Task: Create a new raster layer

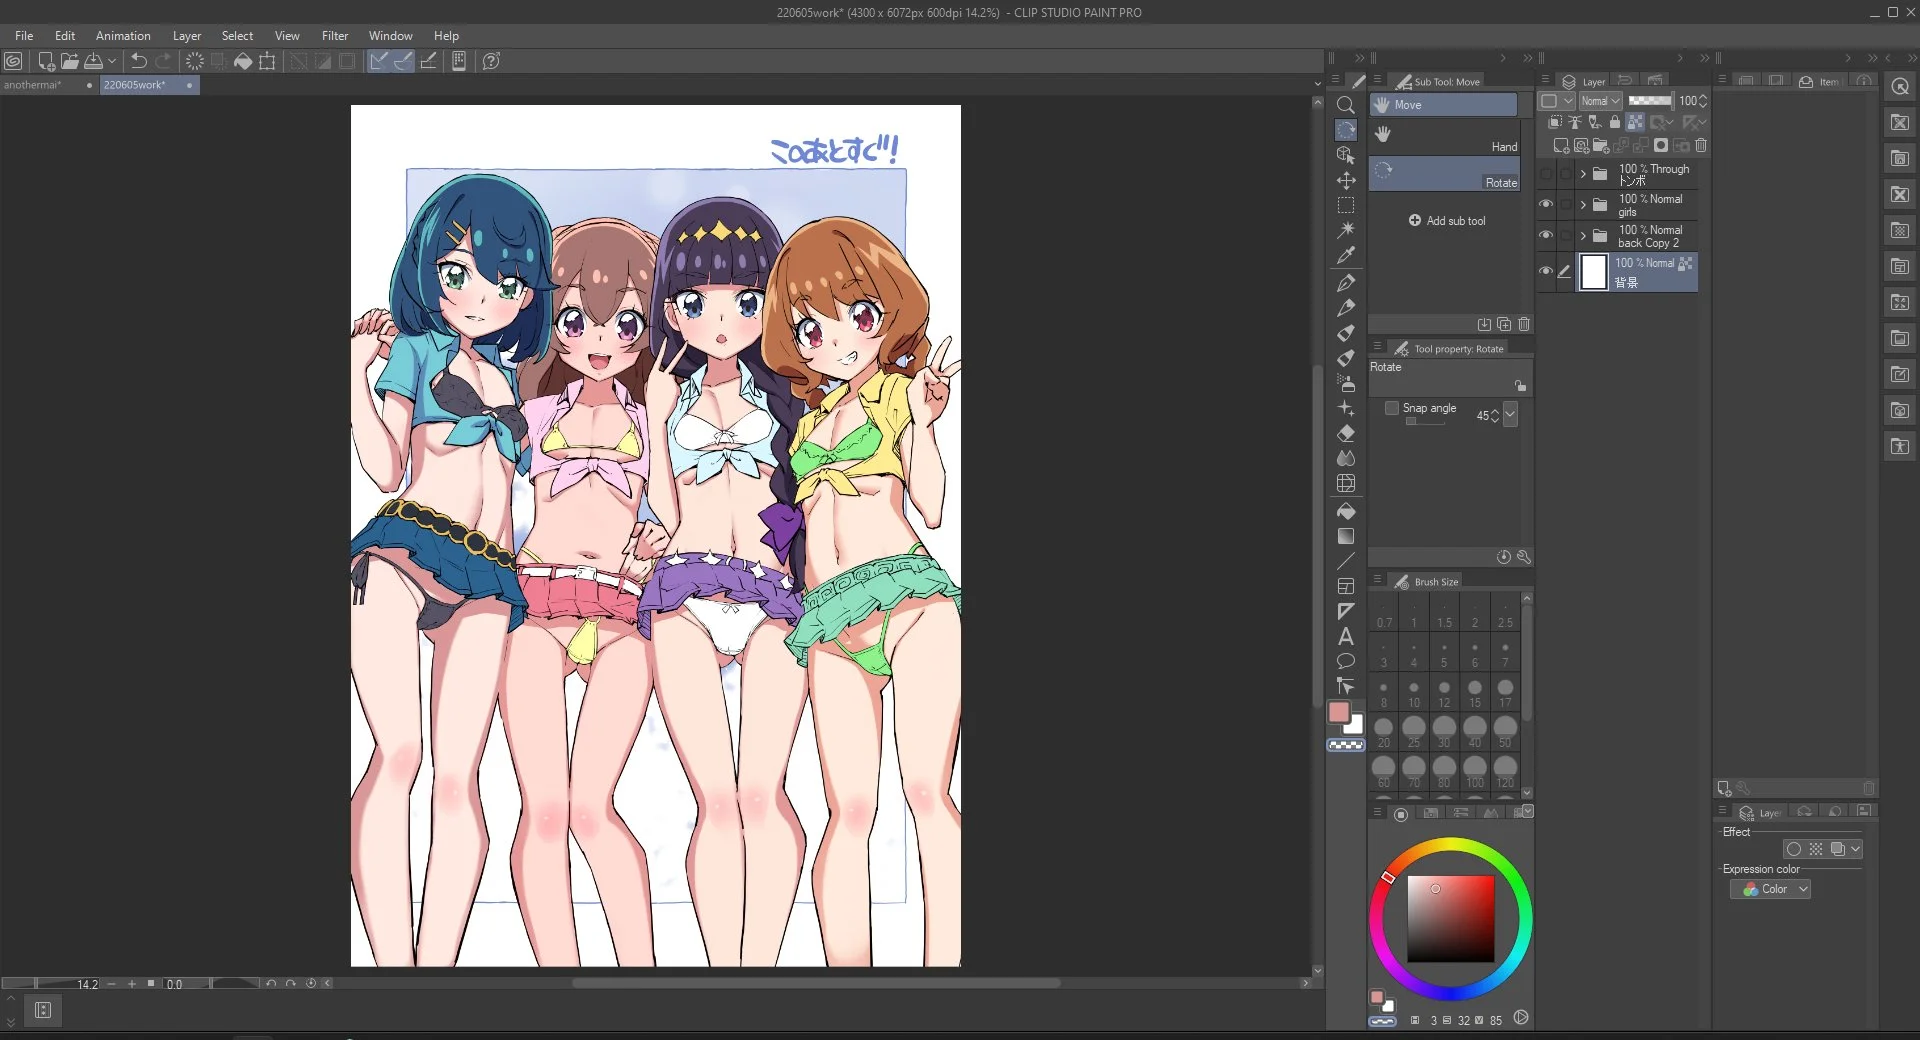Action: point(1560,146)
